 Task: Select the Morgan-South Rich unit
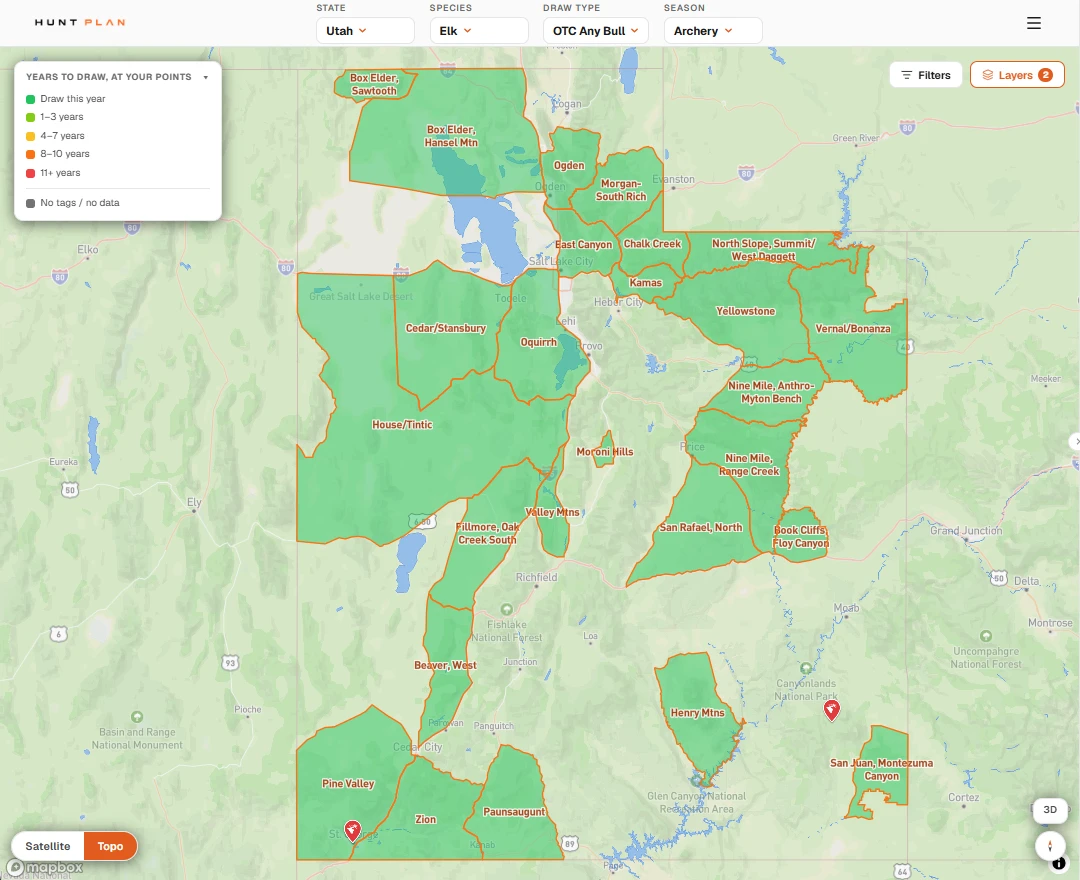pos(621,190)
